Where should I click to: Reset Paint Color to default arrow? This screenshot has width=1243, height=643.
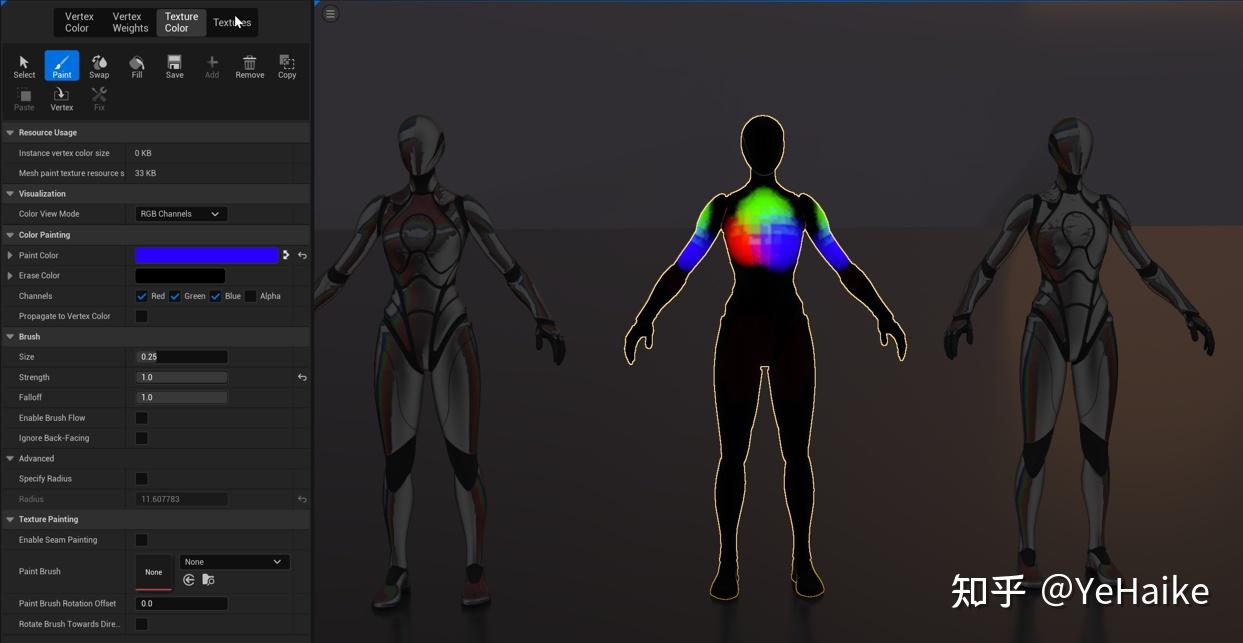tap(302, 255)
